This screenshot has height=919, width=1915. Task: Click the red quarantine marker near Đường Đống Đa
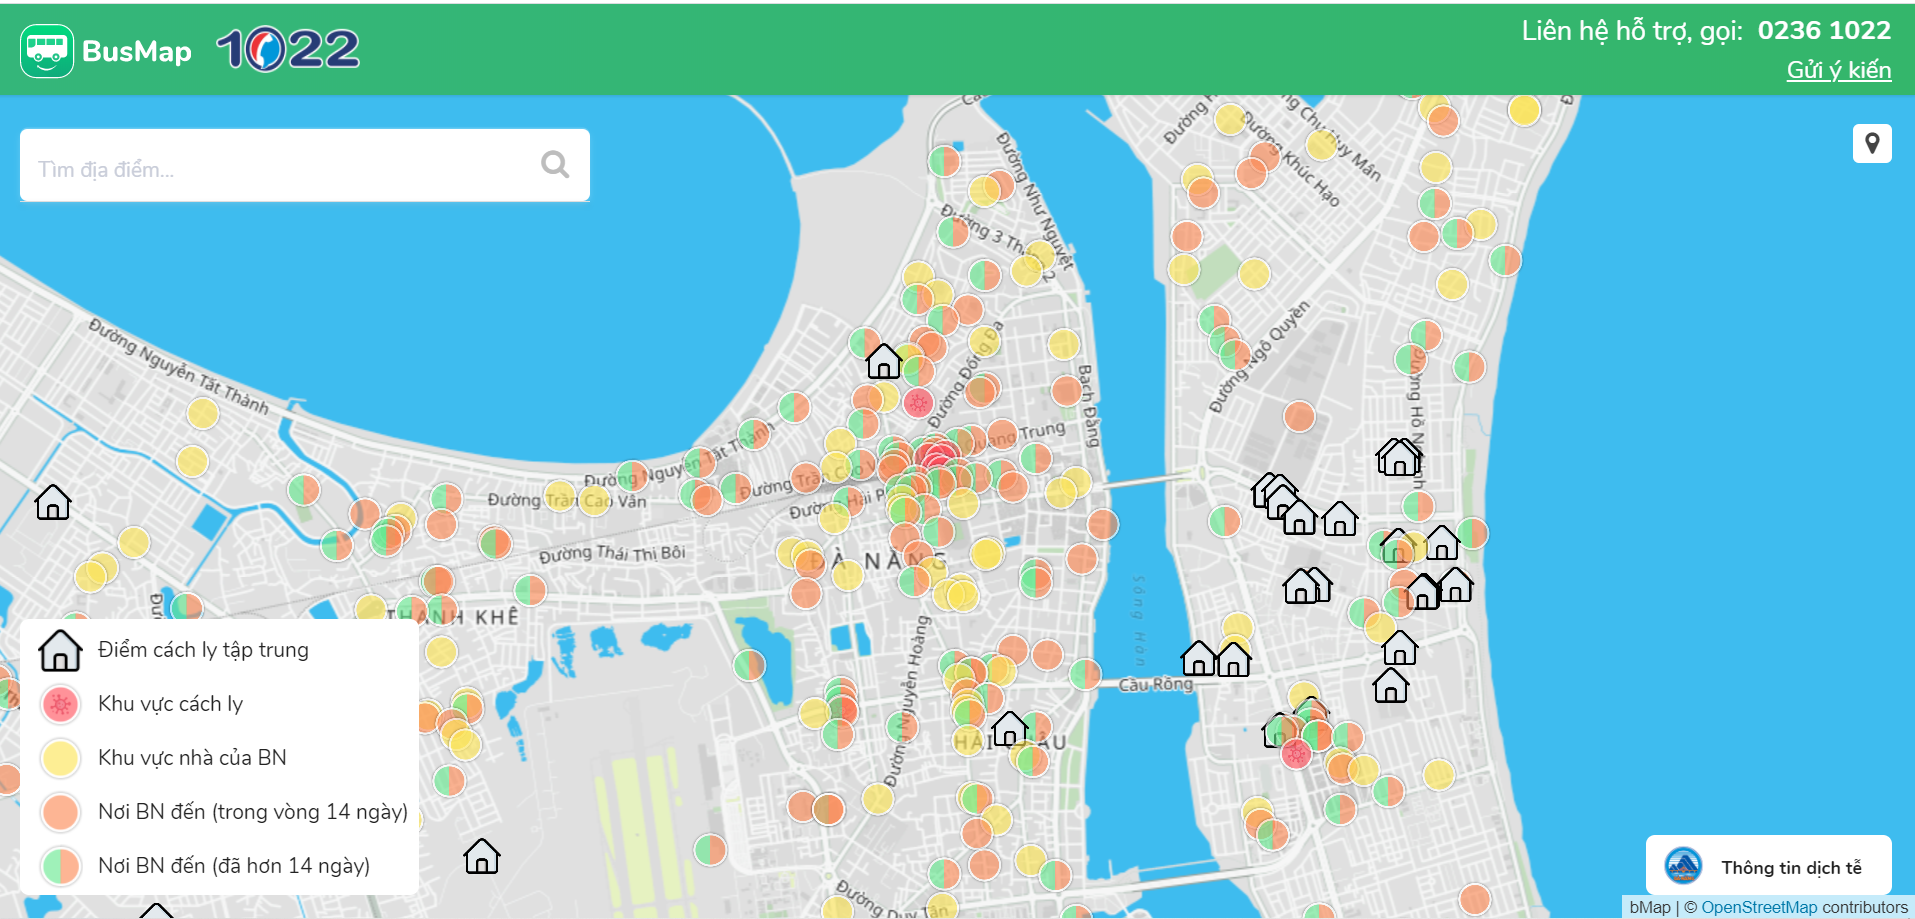click(x=918, y=403)
